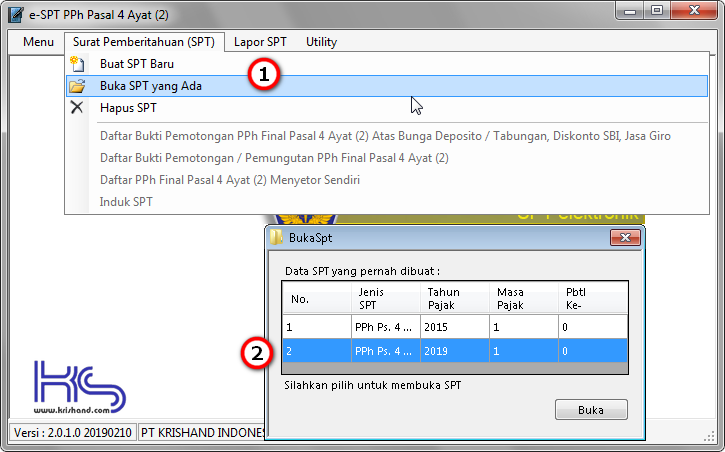Select Daftar Bukti Pemotongan Bunga Deposito entry
This screenshot has width=725, height=452.
click(387, 136)
